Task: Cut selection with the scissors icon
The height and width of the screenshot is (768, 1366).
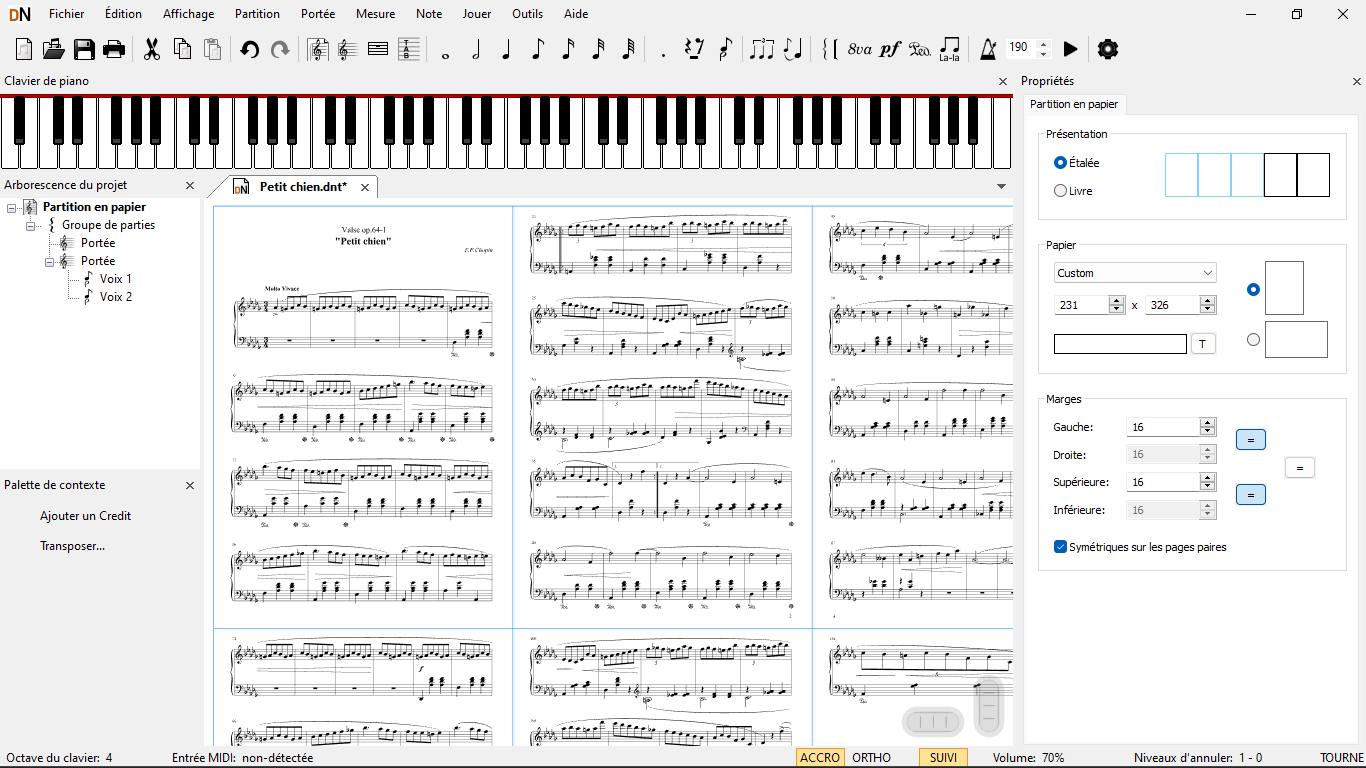Action: [x=152, y=49]
